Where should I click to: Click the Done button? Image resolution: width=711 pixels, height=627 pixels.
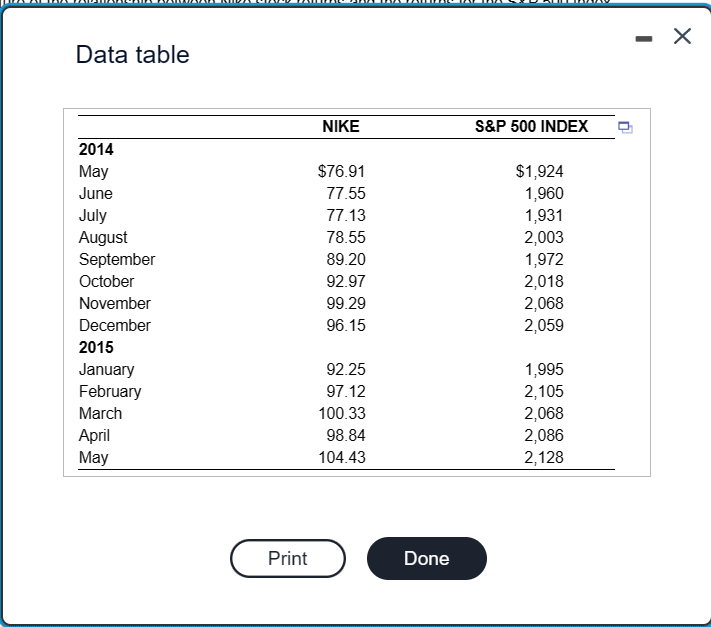coord(427,558)
